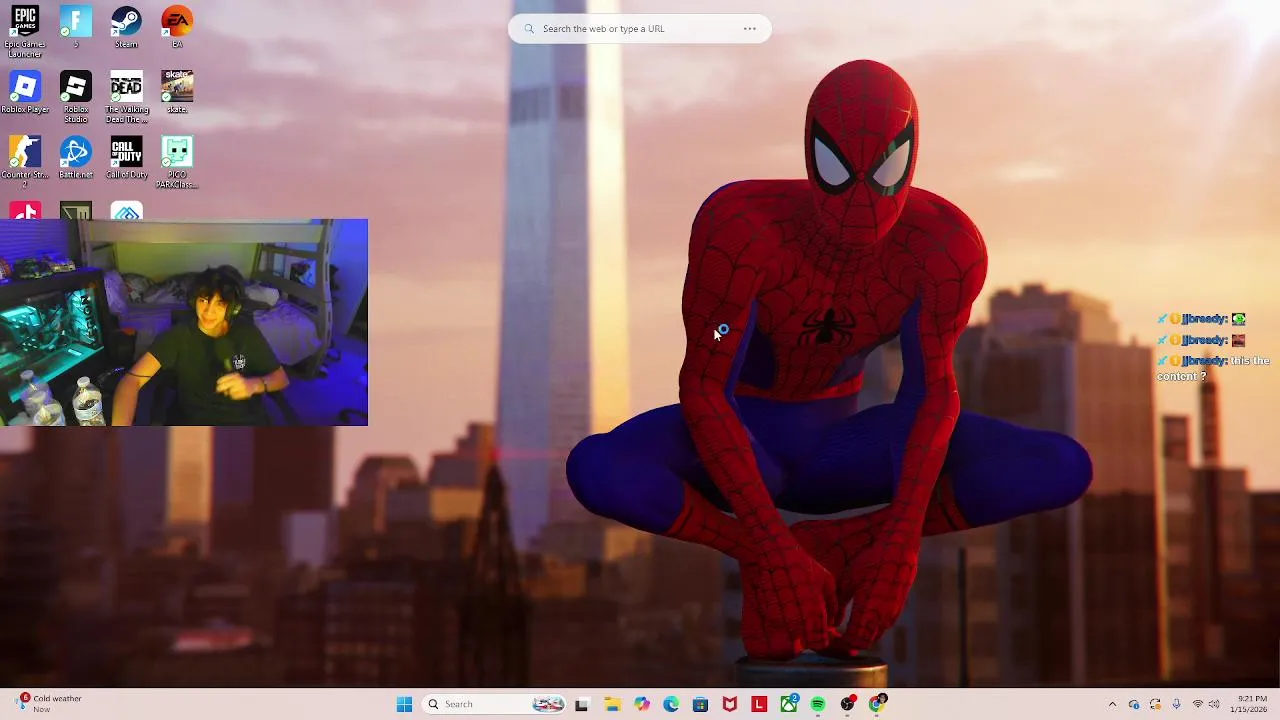This screenshot has height=720, width=1280.
Task: Select the Roblox Studio desktop icon
Action: click(x=75, y=97)
